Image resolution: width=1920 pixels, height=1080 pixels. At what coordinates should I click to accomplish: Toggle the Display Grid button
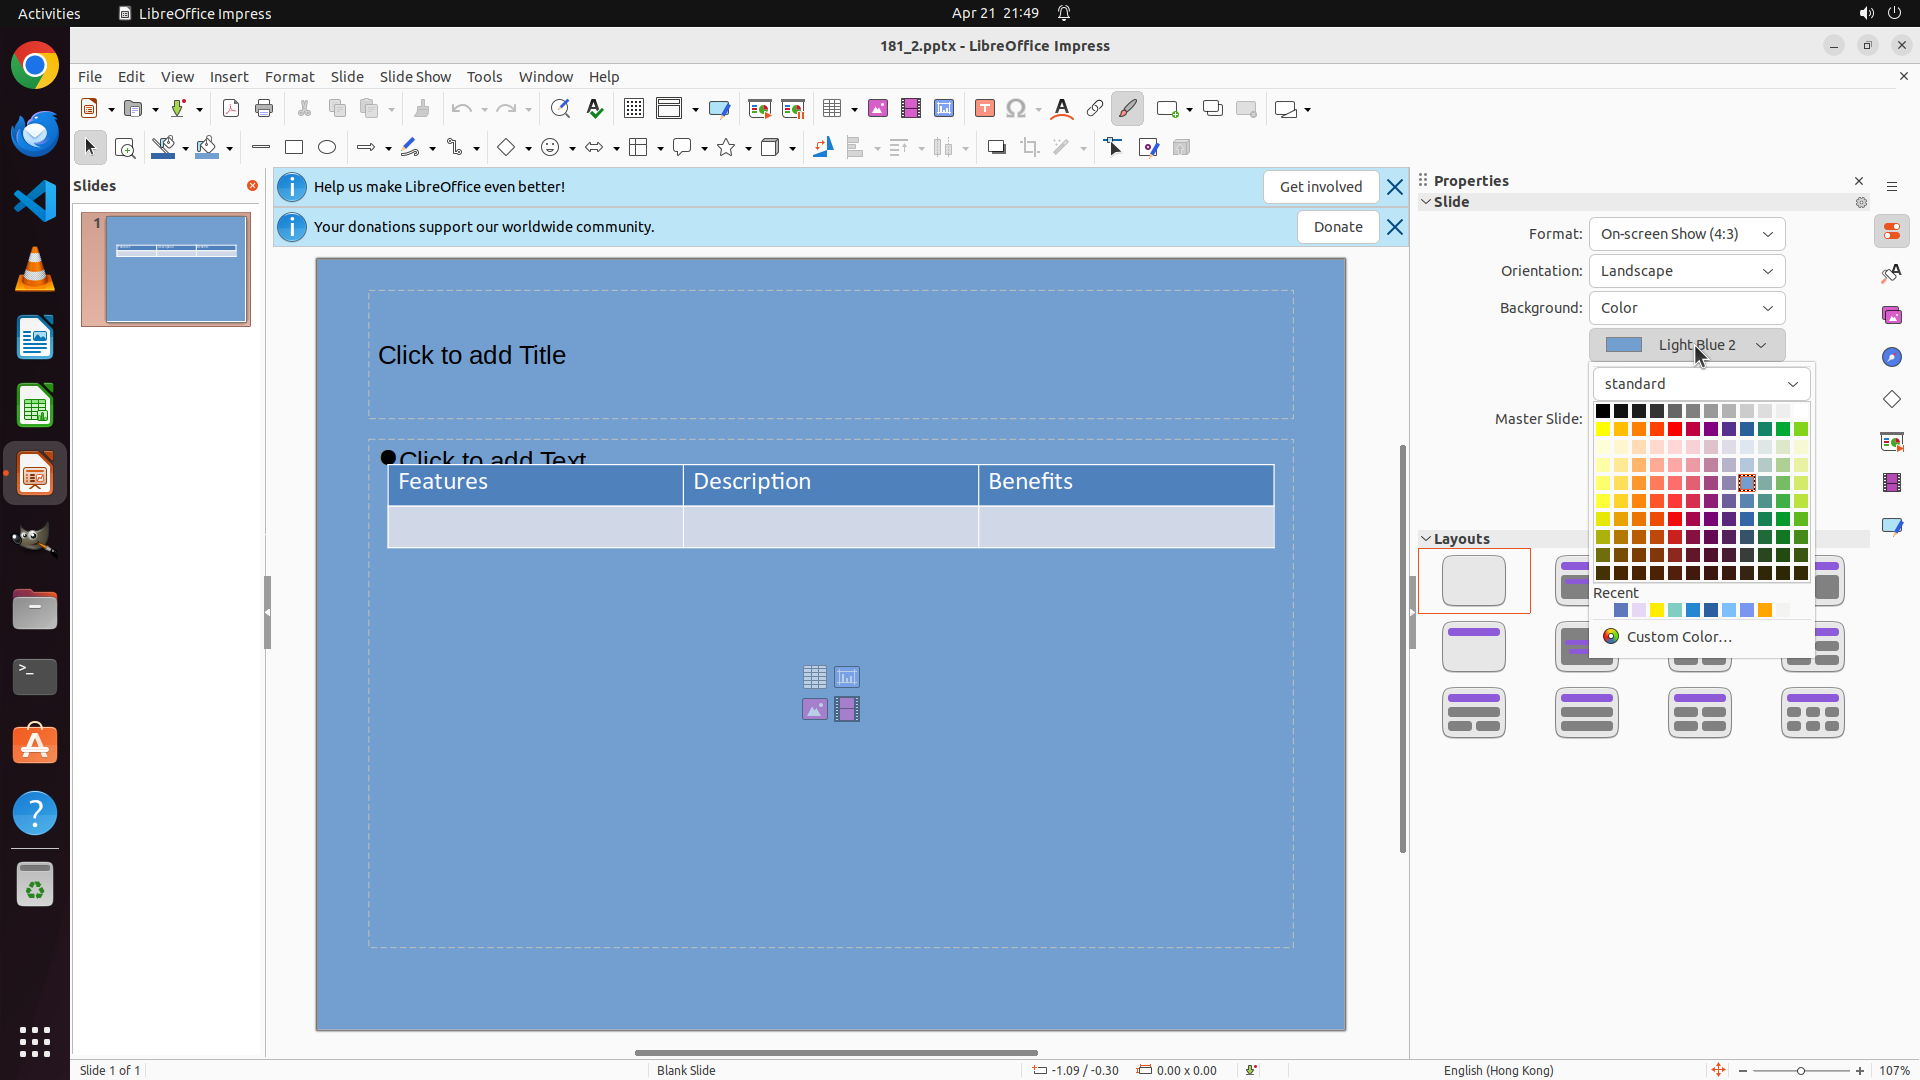(634, 109)
